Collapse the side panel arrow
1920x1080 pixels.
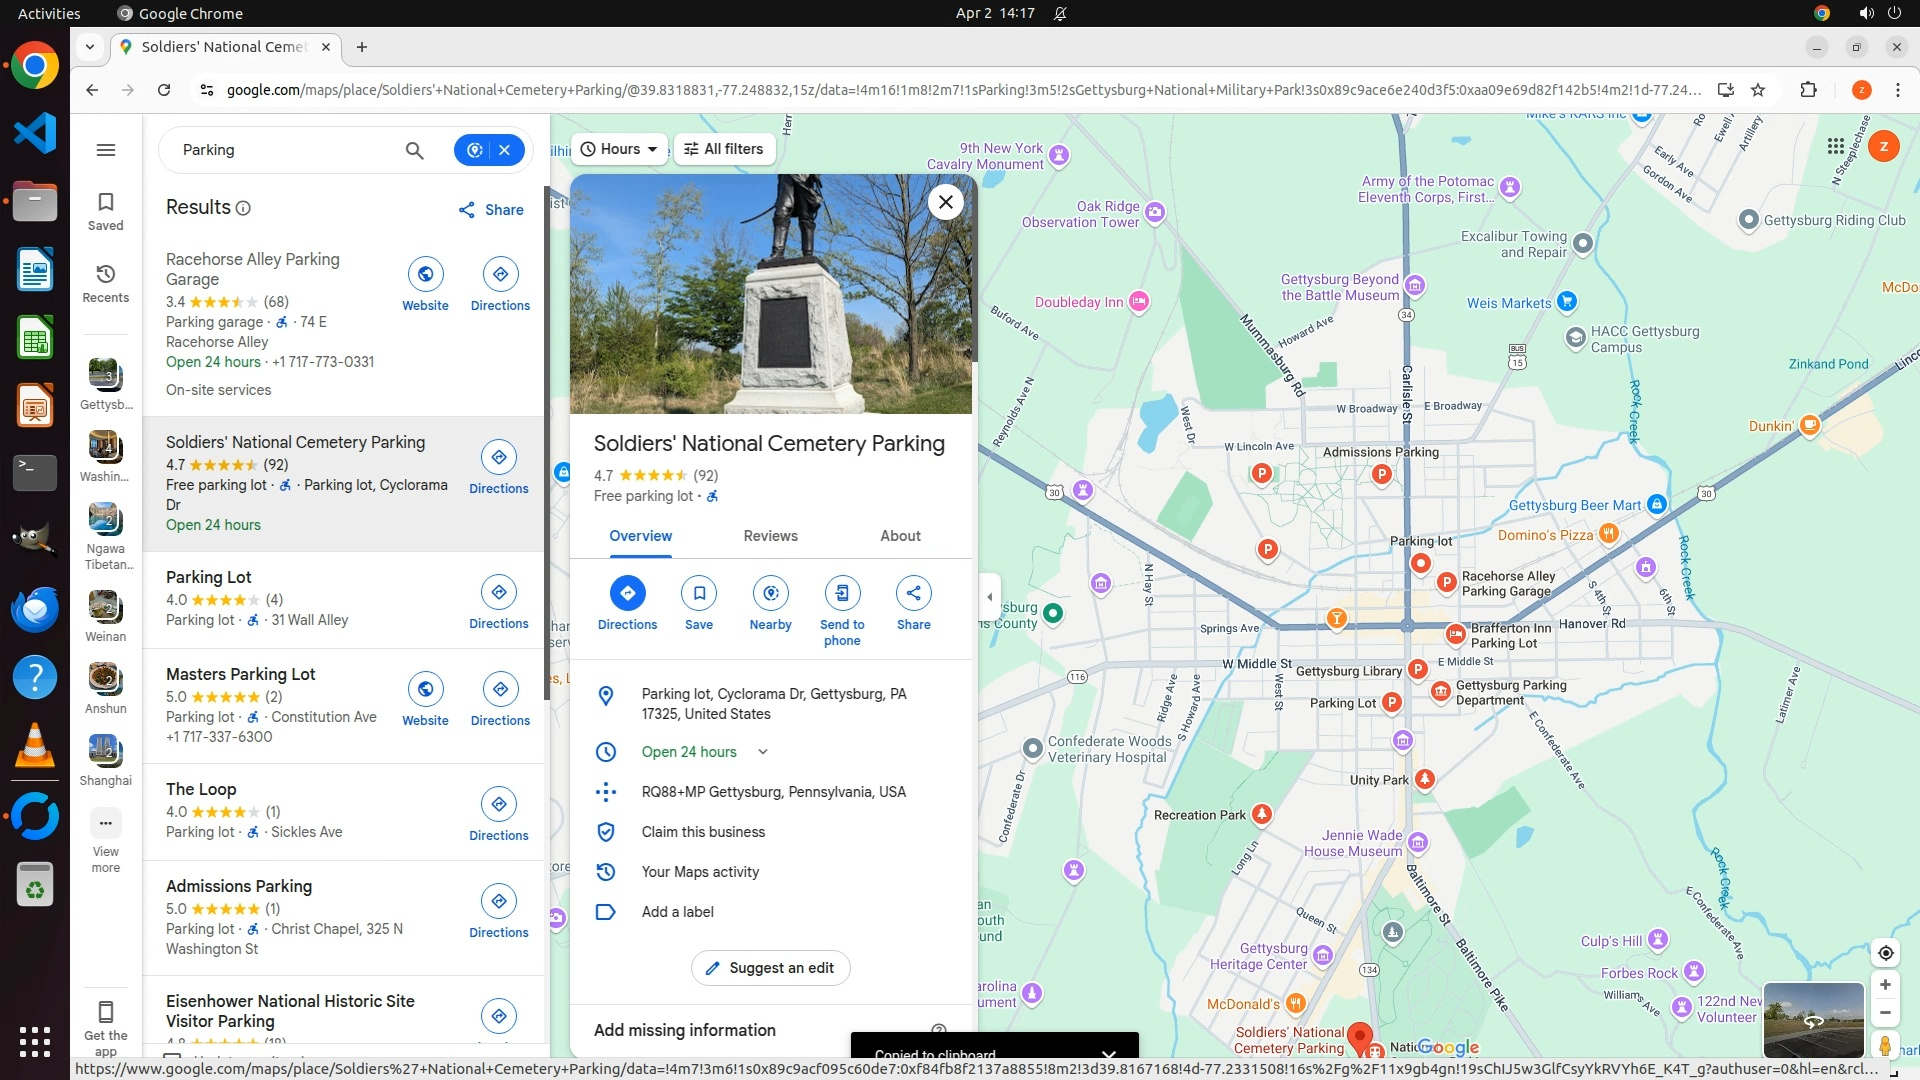click(x=990, y=597)
